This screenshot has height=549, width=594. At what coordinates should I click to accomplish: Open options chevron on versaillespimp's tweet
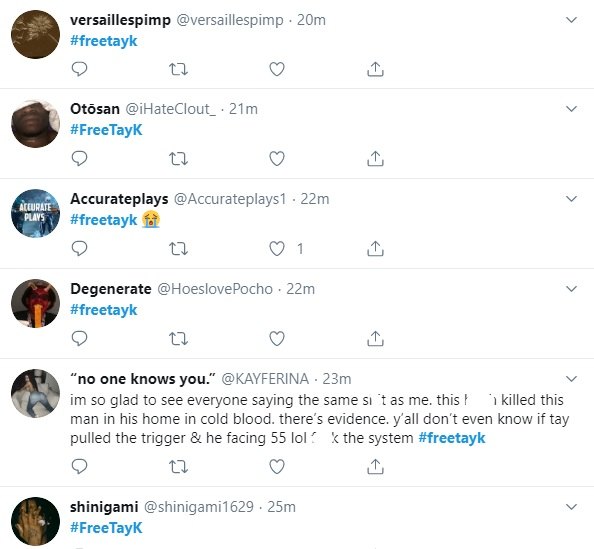[571, 20]
